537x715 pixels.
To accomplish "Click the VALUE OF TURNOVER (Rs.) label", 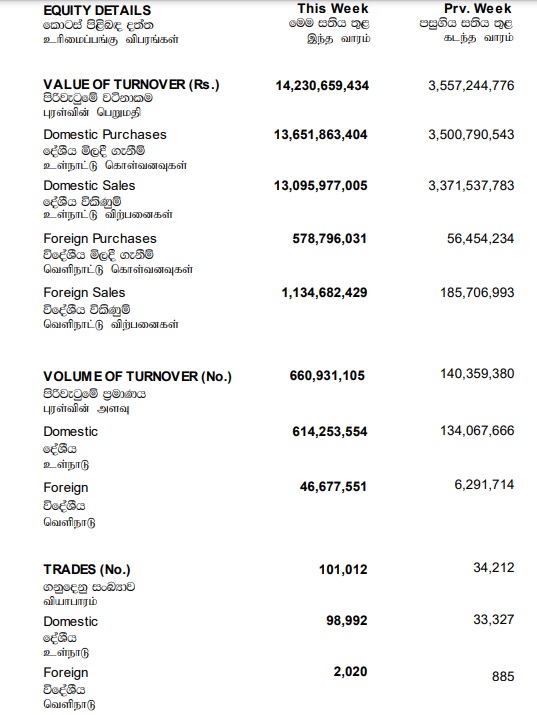I will pyautogui.click(x=131, y=84).
